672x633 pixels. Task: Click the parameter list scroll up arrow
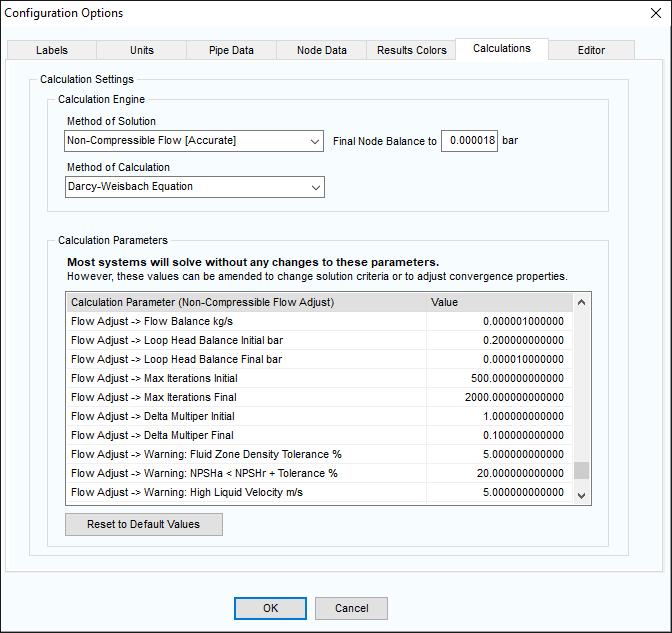pos(582,303)
